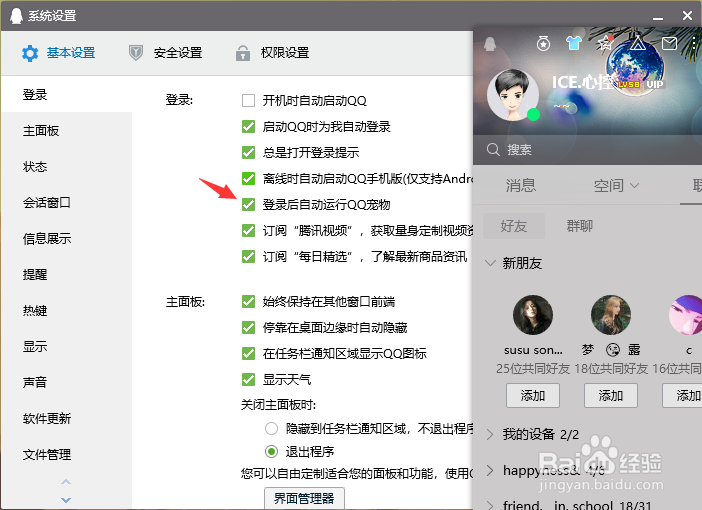Click the grey penguin icon in QQ panel
Image resolution: width=702 pixels, height=510 pixels.
pos(490,43)
